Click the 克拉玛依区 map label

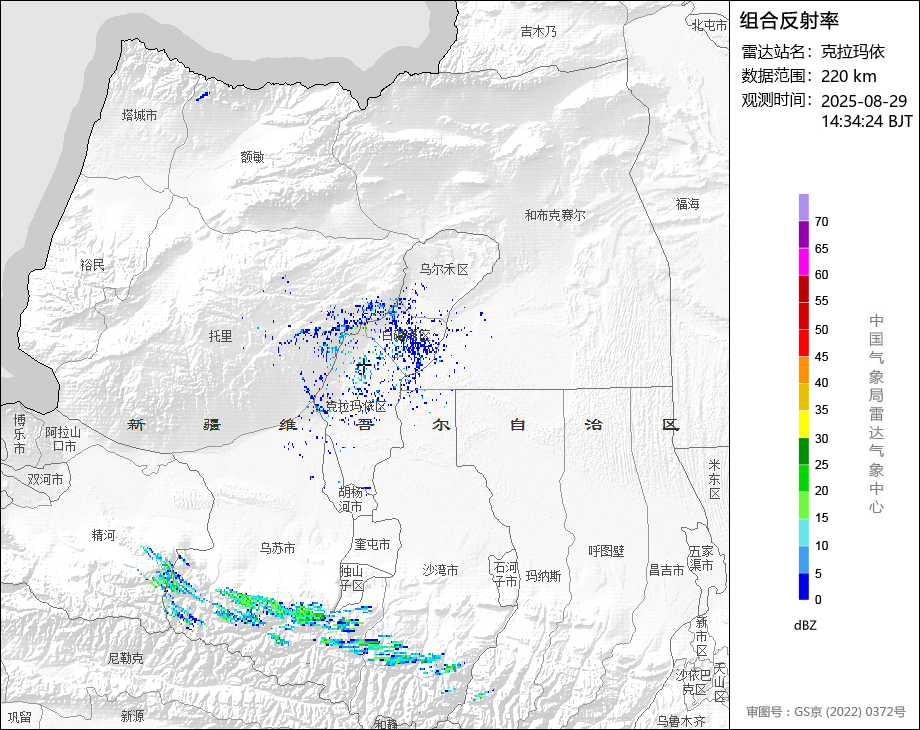(x=356, y=406)
